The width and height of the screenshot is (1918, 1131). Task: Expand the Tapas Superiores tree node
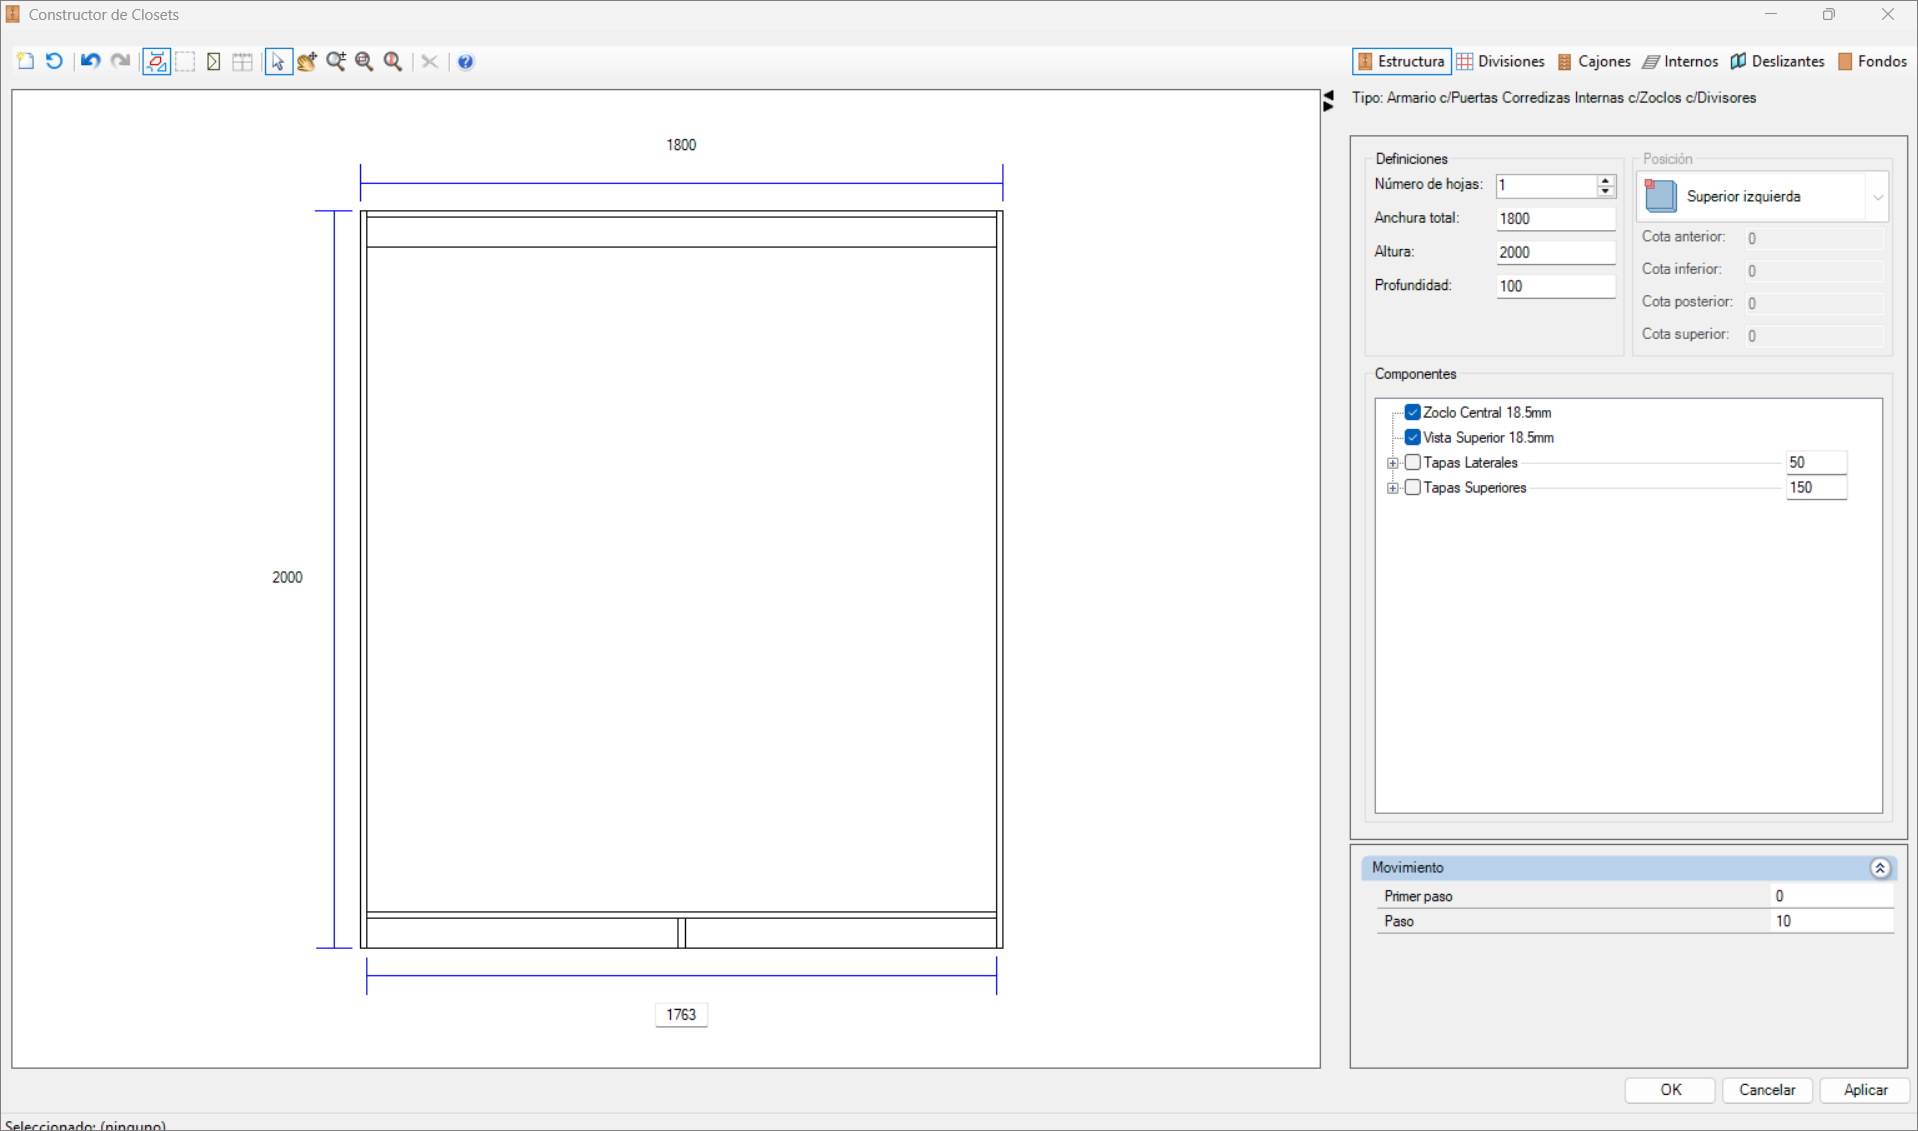click(1392, 488)
